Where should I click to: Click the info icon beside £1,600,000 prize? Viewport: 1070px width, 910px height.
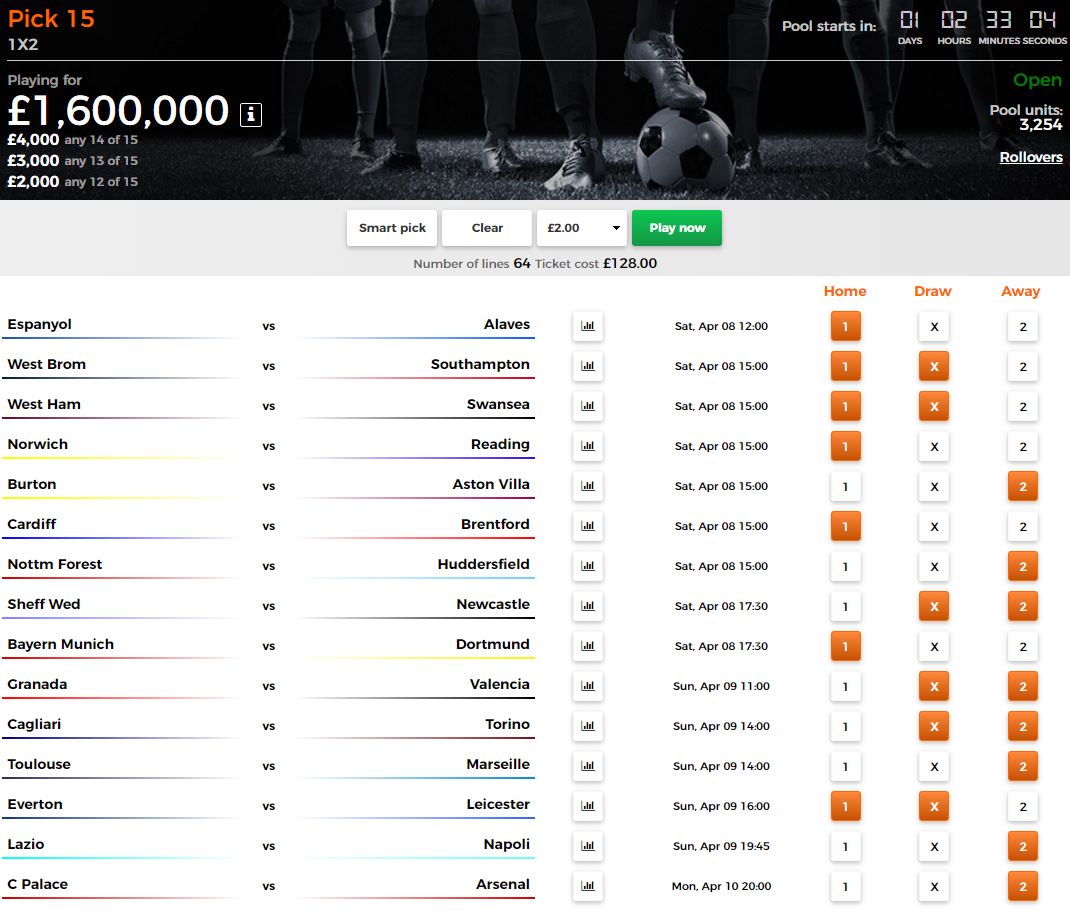click(x=251, y=115)
